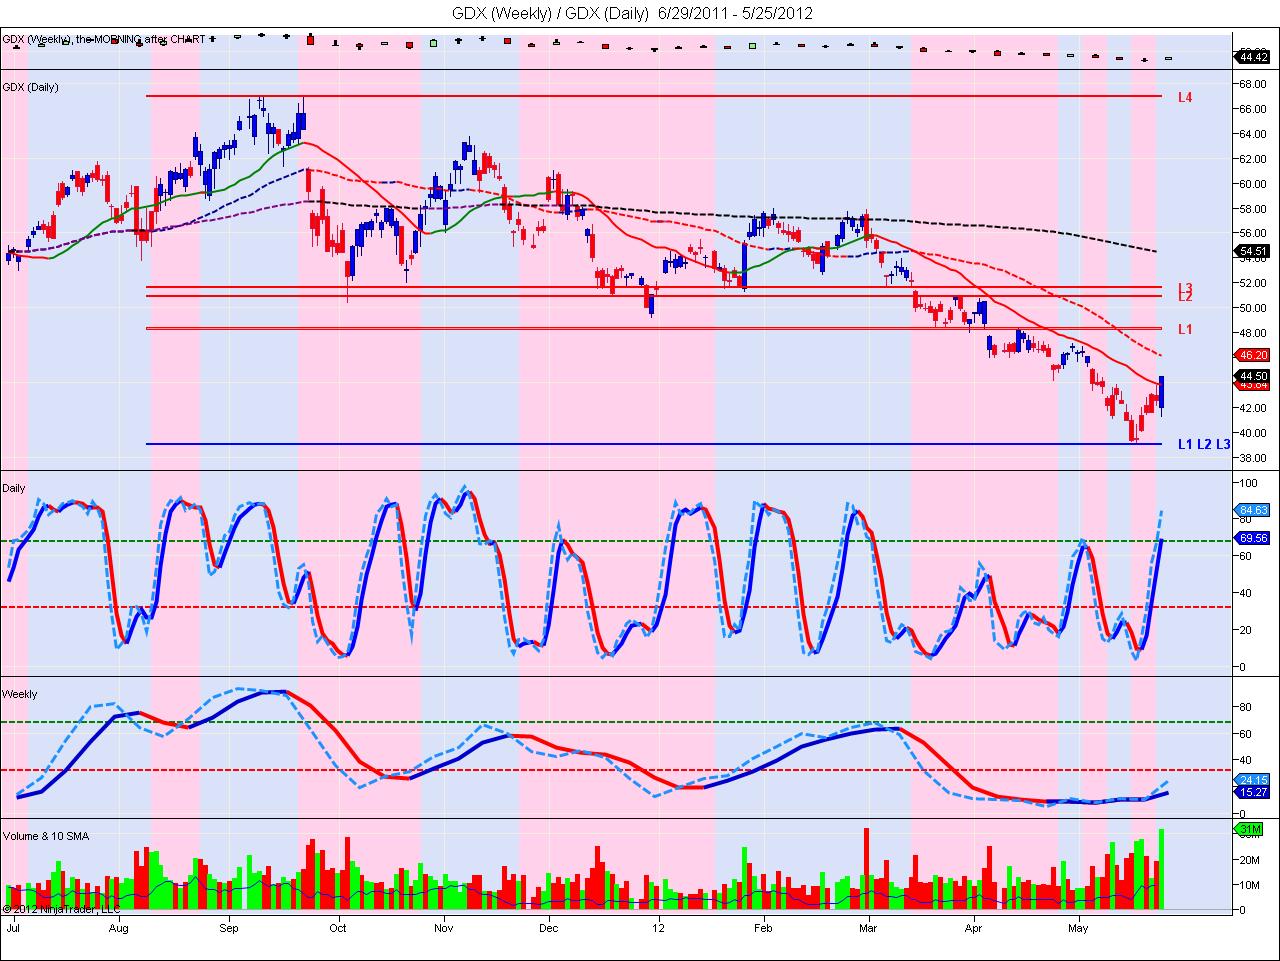1280x961 pixels.
Task: Select the 'Daily' stochastic panel label
Action: [x=14, y=487]
